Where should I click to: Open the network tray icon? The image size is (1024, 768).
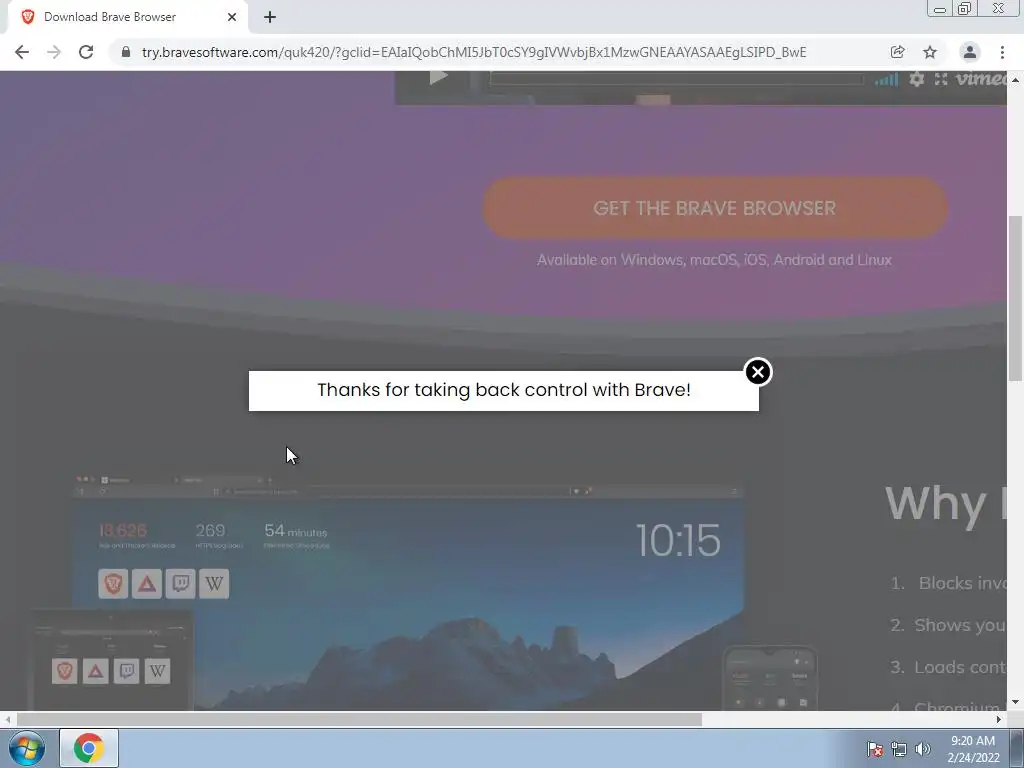click(x=899, y=749)
